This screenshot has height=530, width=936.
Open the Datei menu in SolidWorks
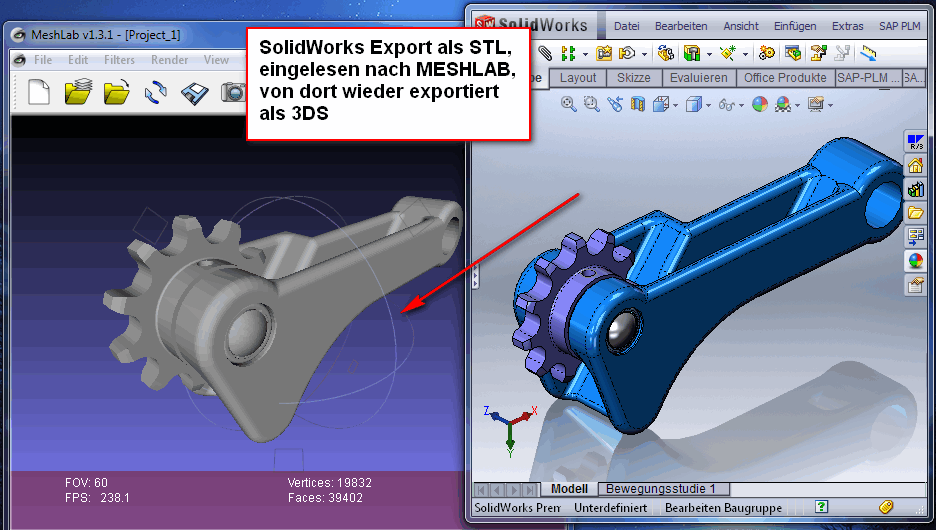coord(626,26)
